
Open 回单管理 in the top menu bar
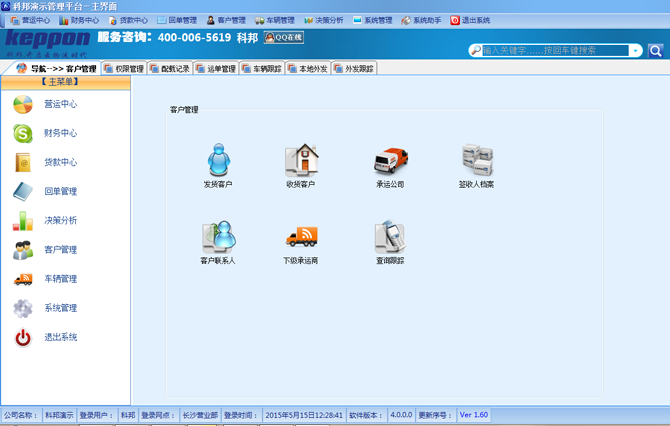pyautogui.click(x=177, y=20)
